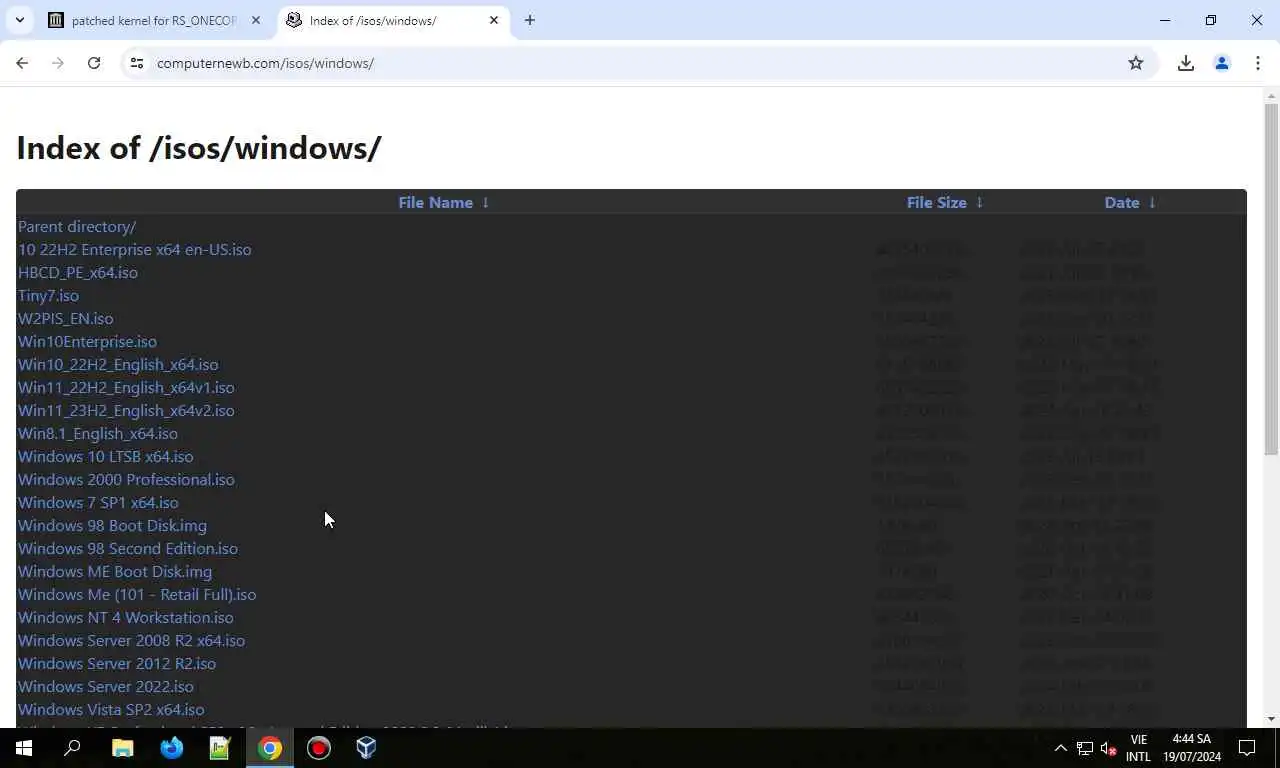Download Win11_22H2_English_x64v1.iso
The image size is (1280, 768).
(x=126, y=387)
